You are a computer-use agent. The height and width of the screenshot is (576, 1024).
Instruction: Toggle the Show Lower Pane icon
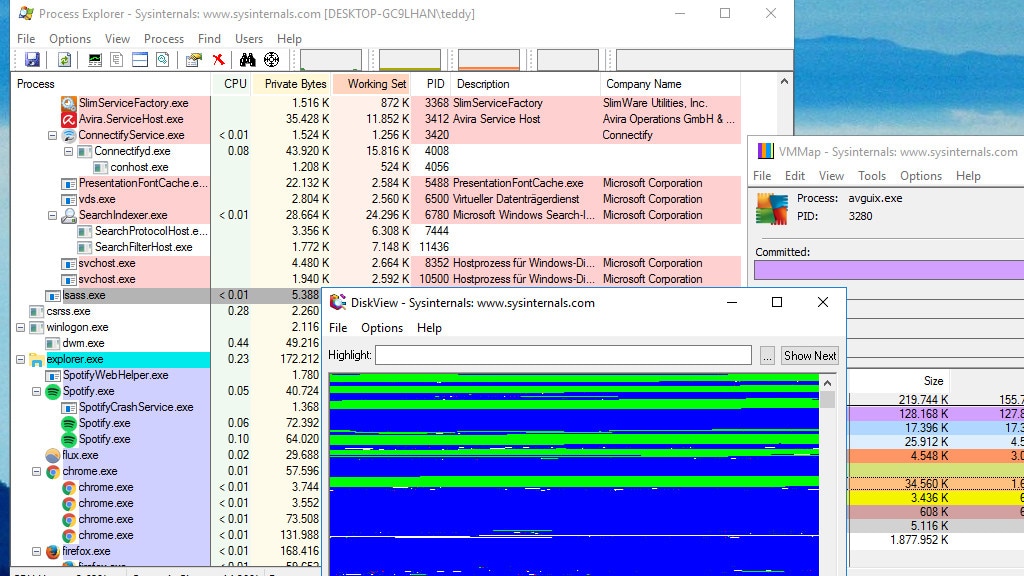(140, 60)
